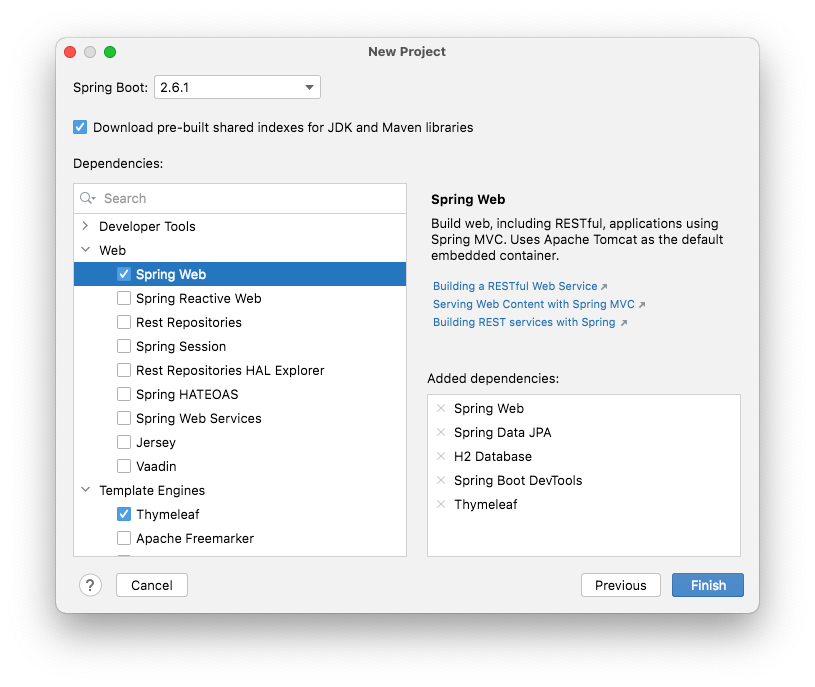Enable Rest Repositories HAL Explorer
Screen dimensions: 815x687
pos(124,370)
